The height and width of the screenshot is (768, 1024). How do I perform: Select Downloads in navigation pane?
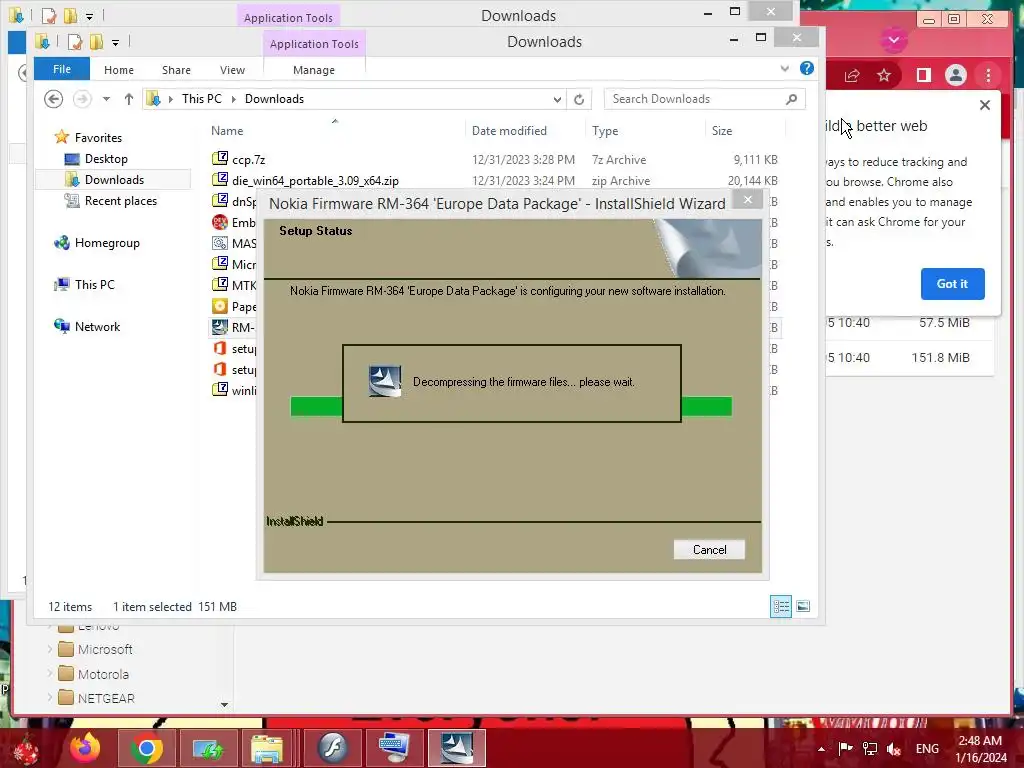pos(114,180)
